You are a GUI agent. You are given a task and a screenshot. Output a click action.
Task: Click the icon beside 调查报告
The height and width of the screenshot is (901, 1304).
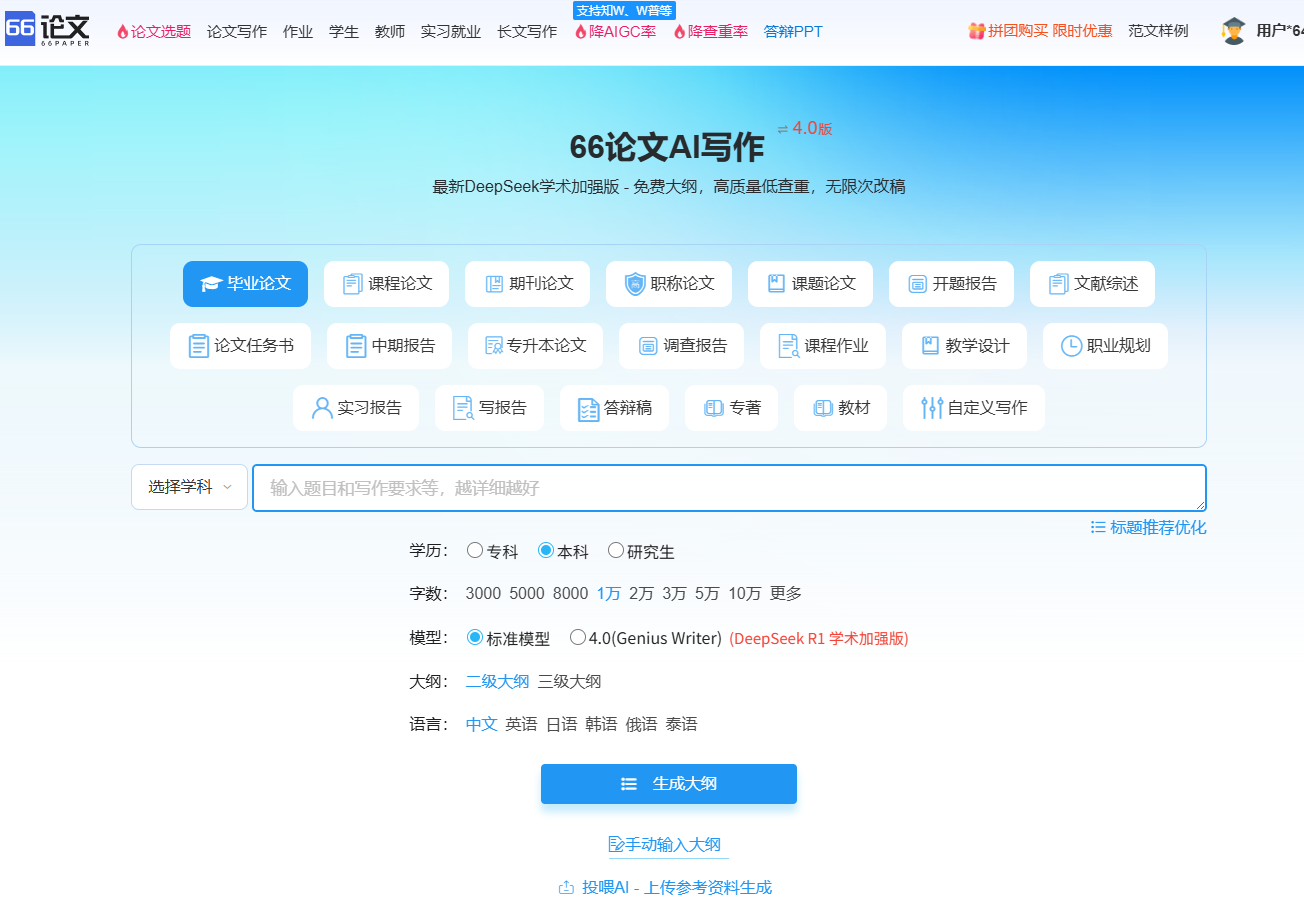click(x=648, y=346)
